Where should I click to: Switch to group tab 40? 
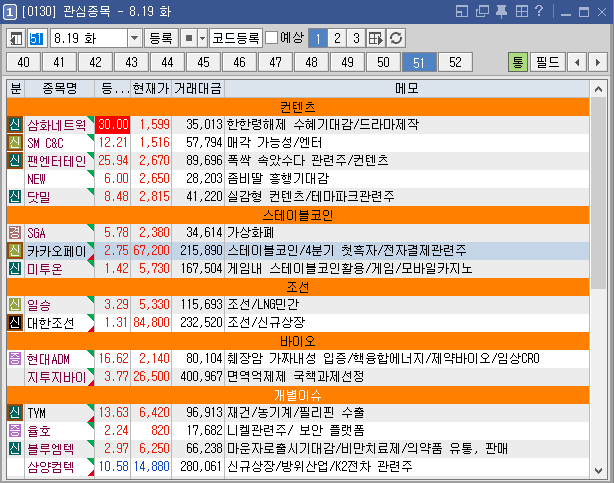click(x=23, y=62)
